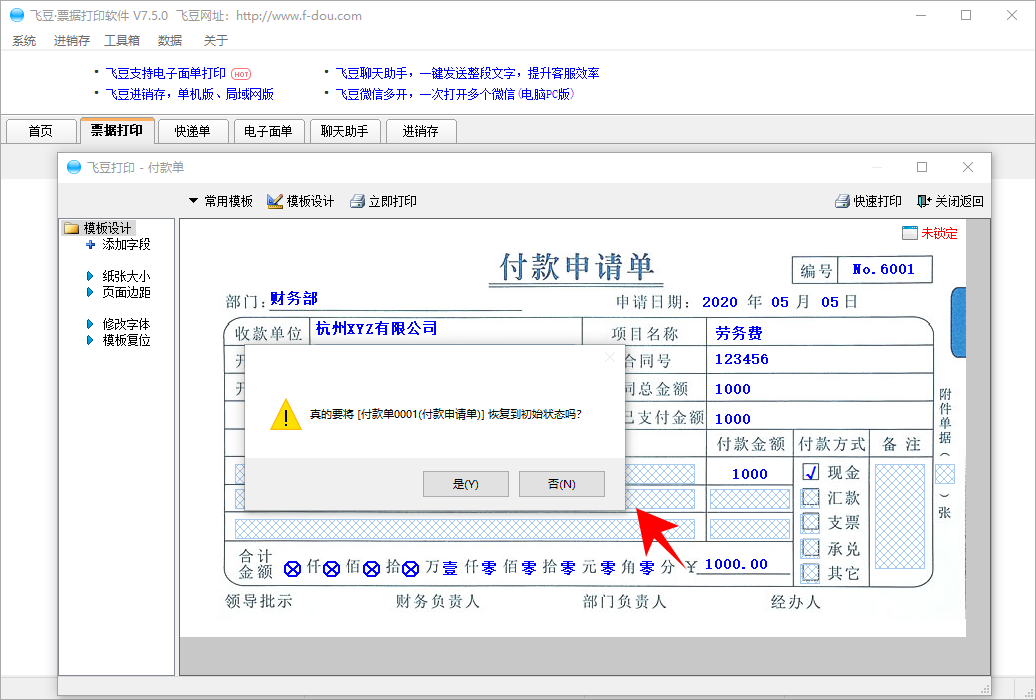
Task: Click the HOT badge next to 电子面单打印
Action: (241, 74)
